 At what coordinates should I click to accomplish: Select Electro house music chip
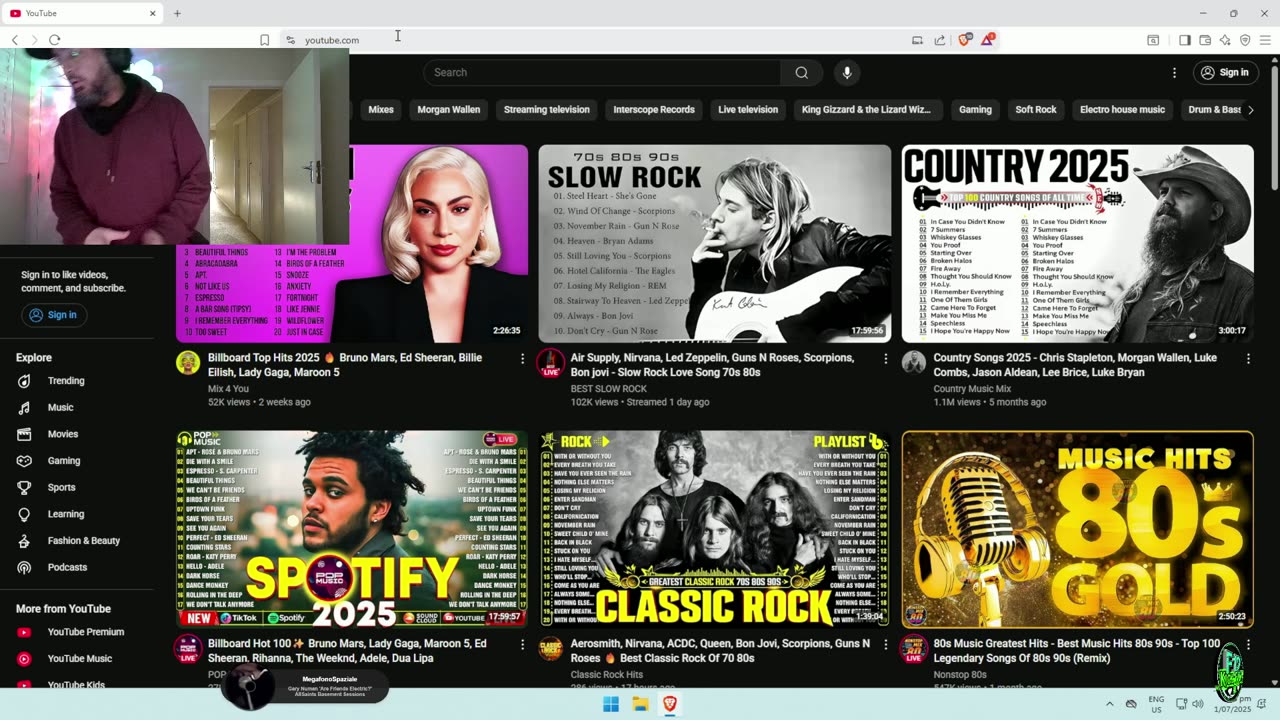(1122, 110)
